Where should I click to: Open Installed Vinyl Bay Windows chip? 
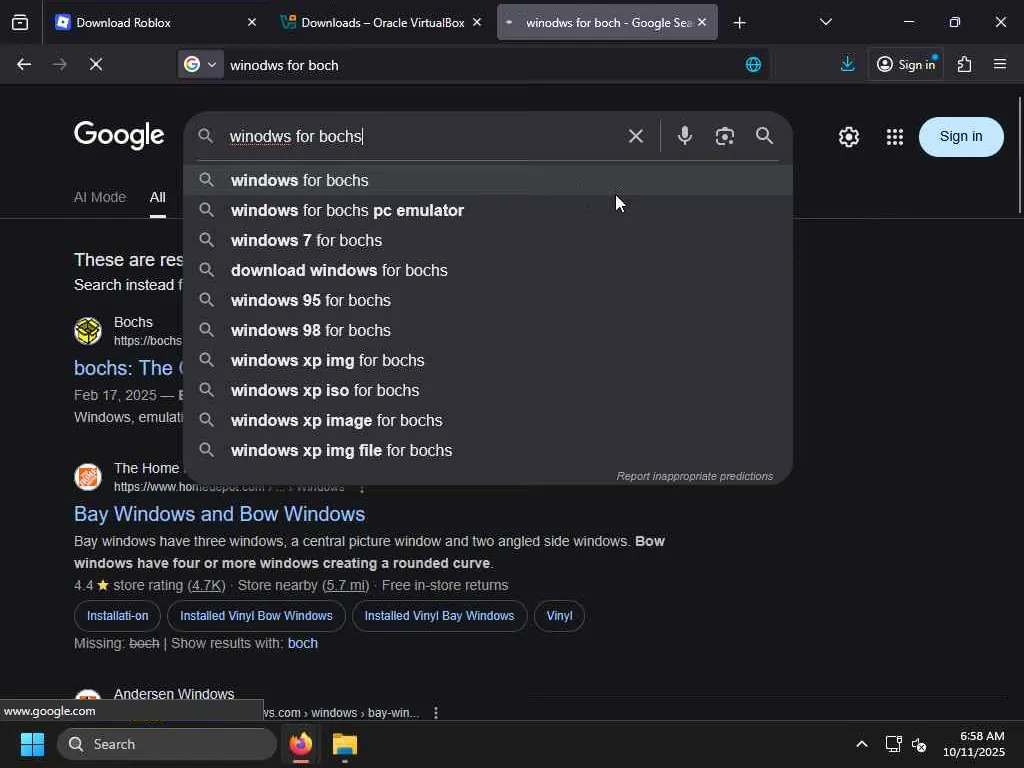coord(440,616)
